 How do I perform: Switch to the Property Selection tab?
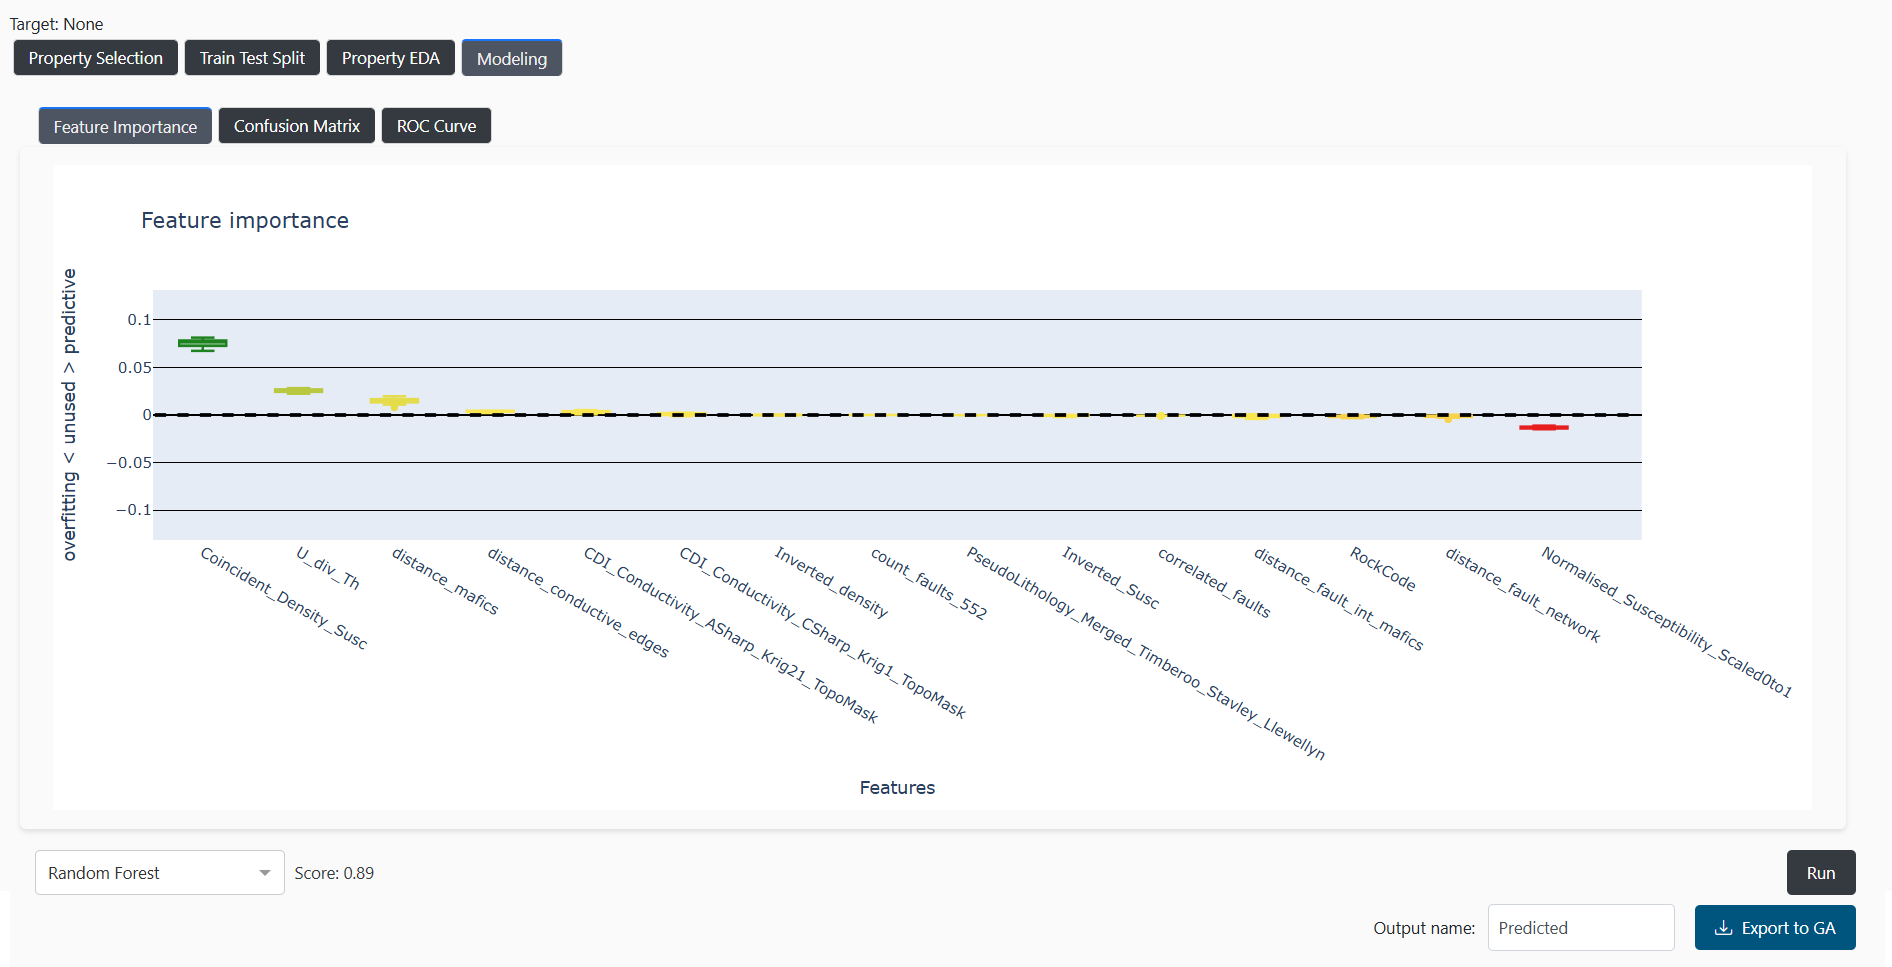tap(96, 58)
